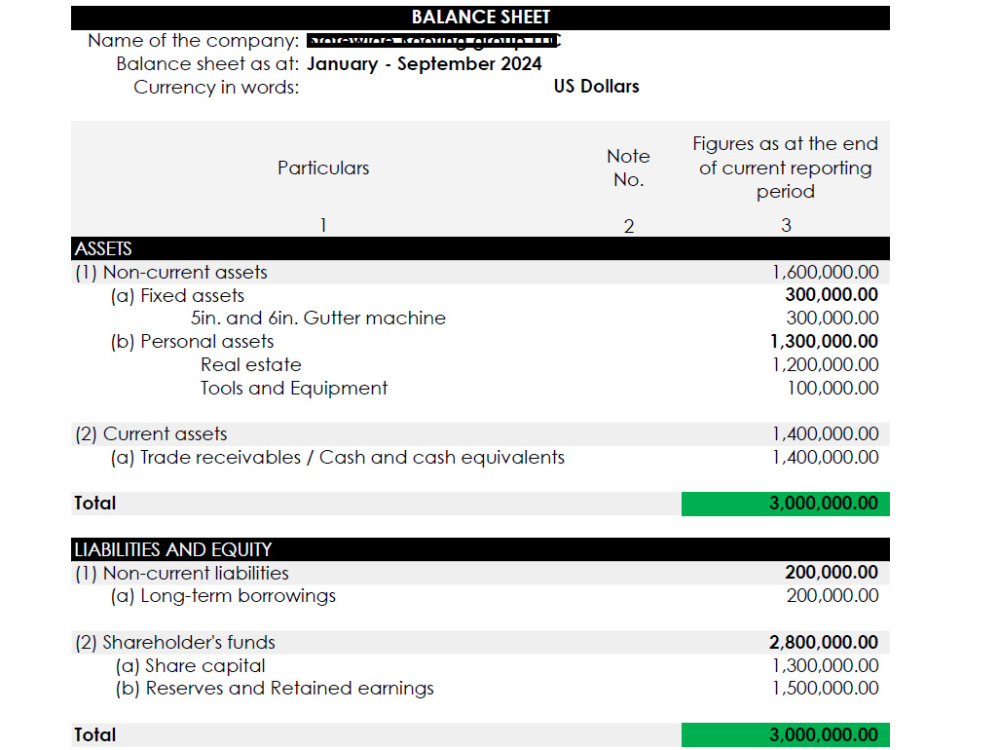This screenshot has height=750, width=1000.
Task: Click the January - September 2024 date
Action: 424,64
